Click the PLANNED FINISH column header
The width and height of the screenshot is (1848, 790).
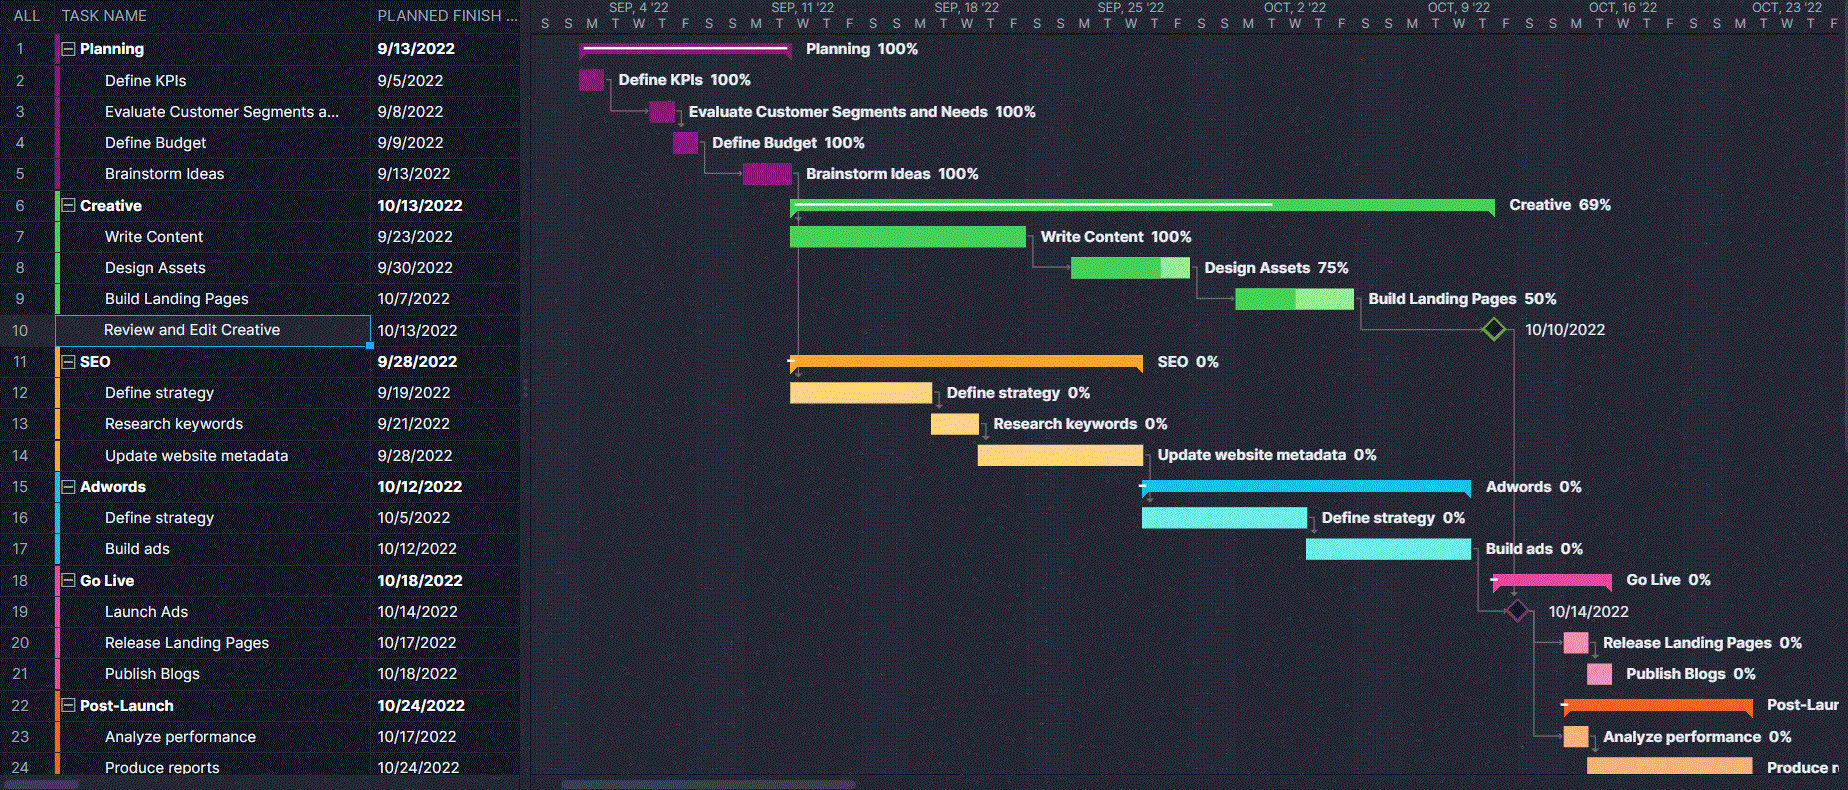pyautogui.click(x=446, y=16)
